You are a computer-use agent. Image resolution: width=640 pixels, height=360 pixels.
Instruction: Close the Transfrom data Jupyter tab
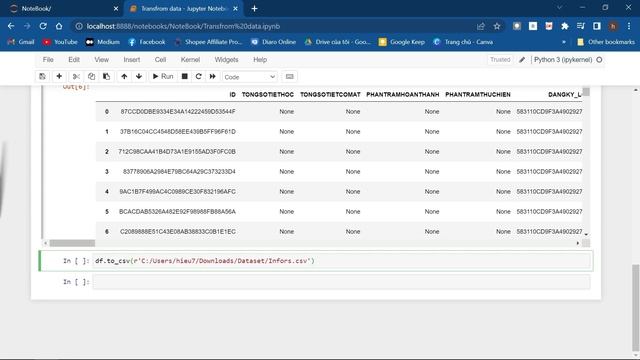coord(236,9)
